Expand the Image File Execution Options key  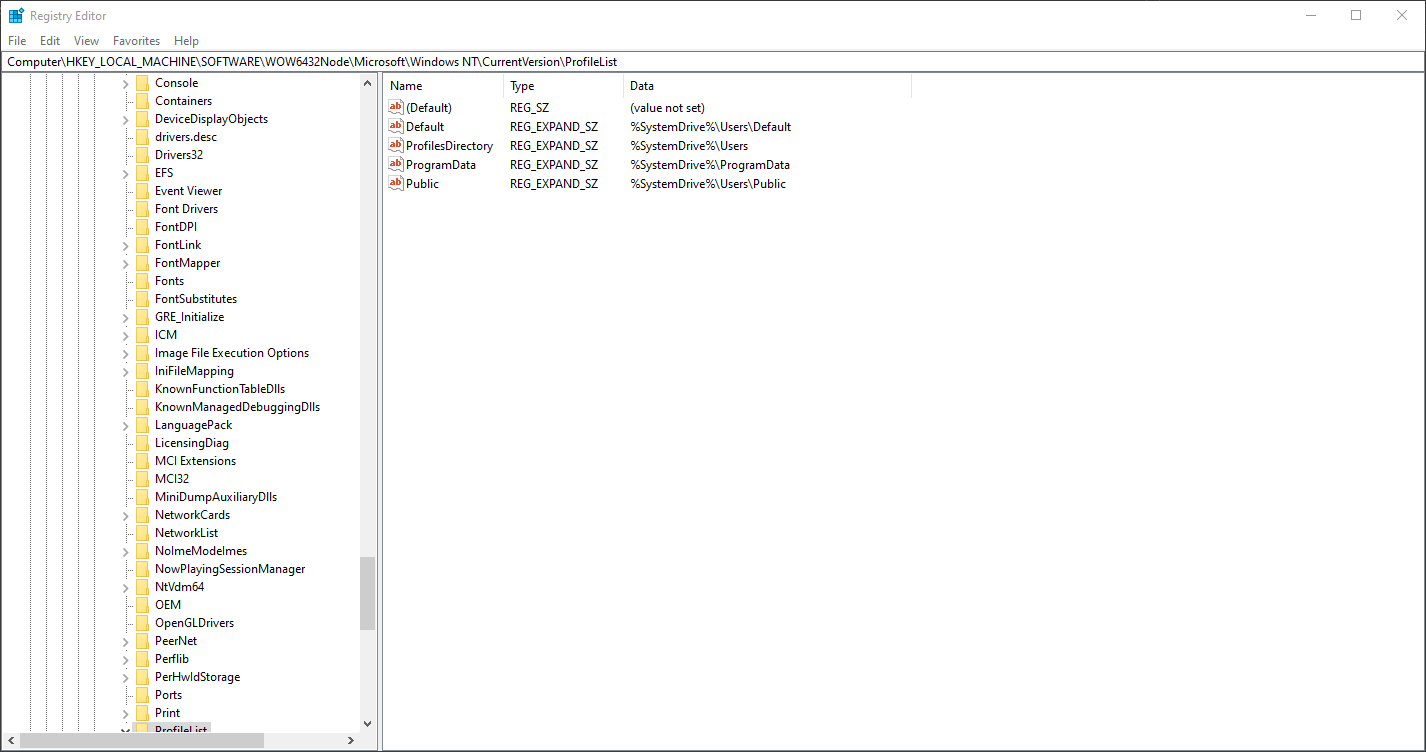pos(126,353)
